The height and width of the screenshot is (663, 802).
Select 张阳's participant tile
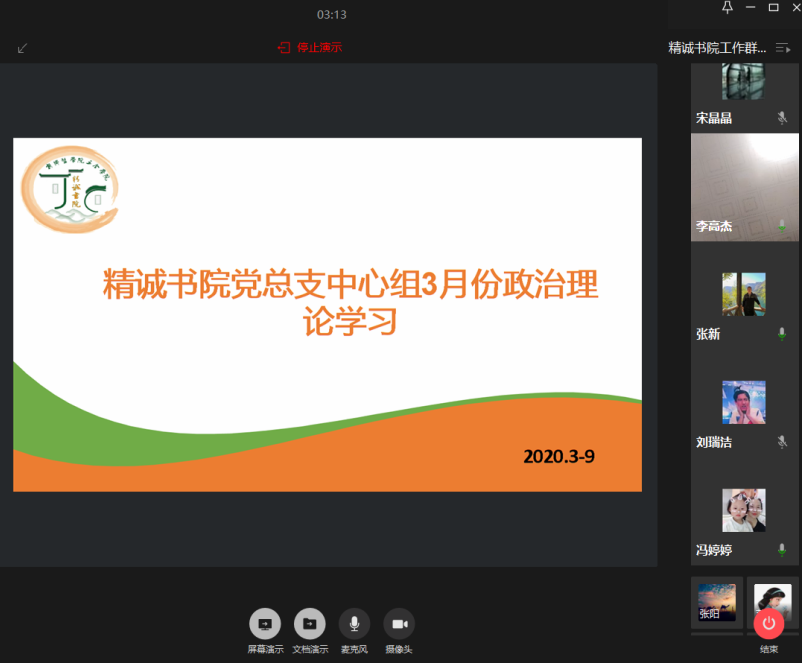pos(716,603)
